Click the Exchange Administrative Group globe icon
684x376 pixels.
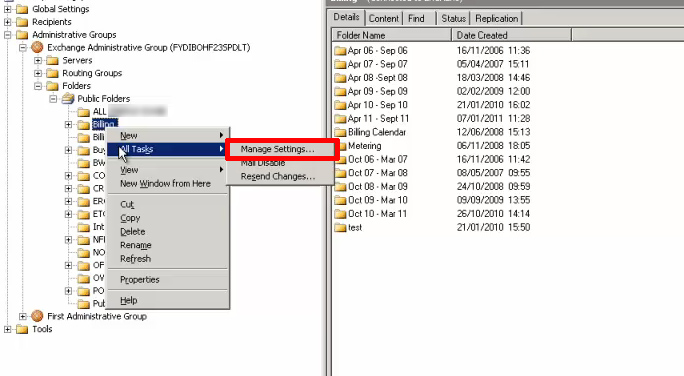point(38,47)
